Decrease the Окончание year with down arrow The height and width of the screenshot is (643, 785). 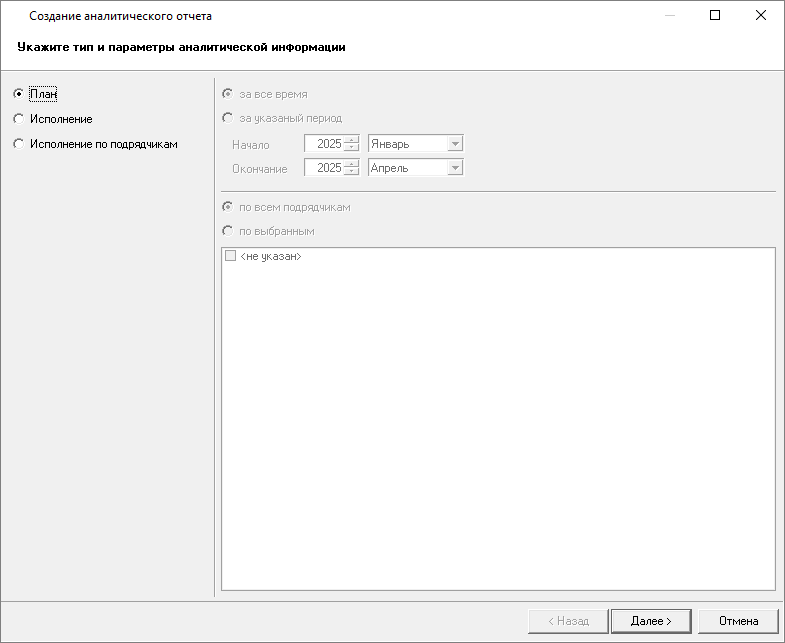[351, 172]
